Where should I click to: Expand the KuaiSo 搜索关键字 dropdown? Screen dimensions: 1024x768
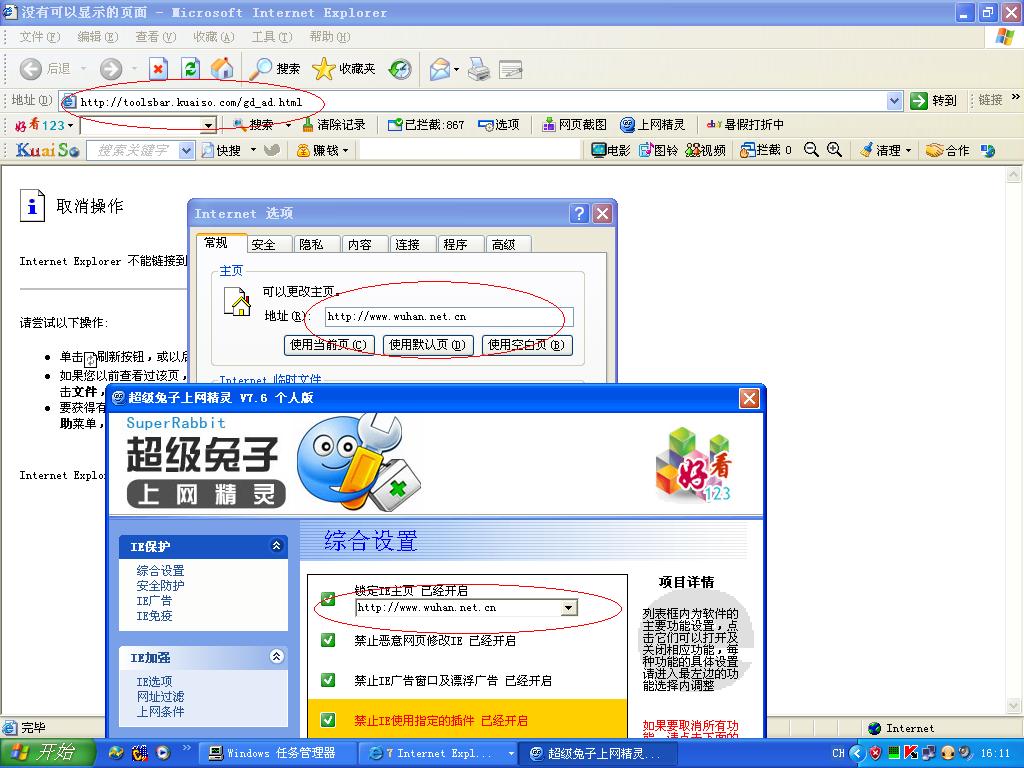(x=186, y=150)
